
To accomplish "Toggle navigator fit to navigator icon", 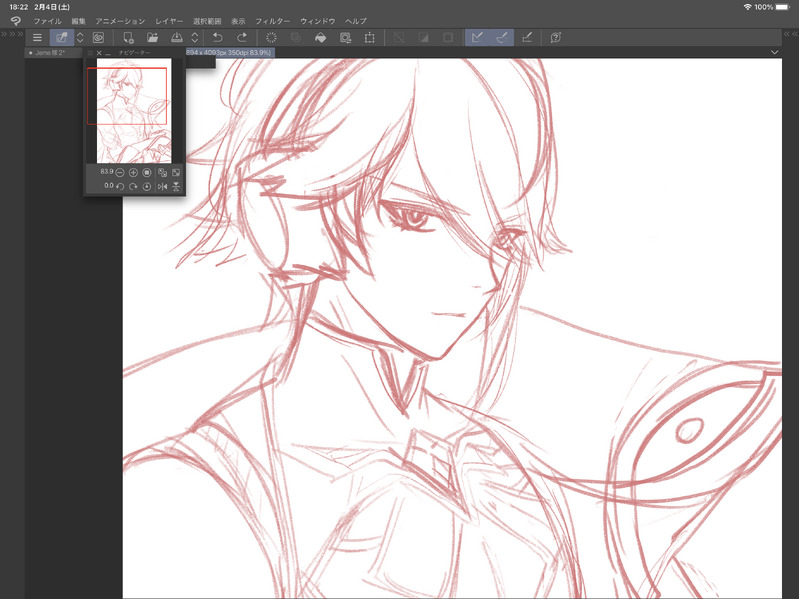I will click(x=176, y=173).
